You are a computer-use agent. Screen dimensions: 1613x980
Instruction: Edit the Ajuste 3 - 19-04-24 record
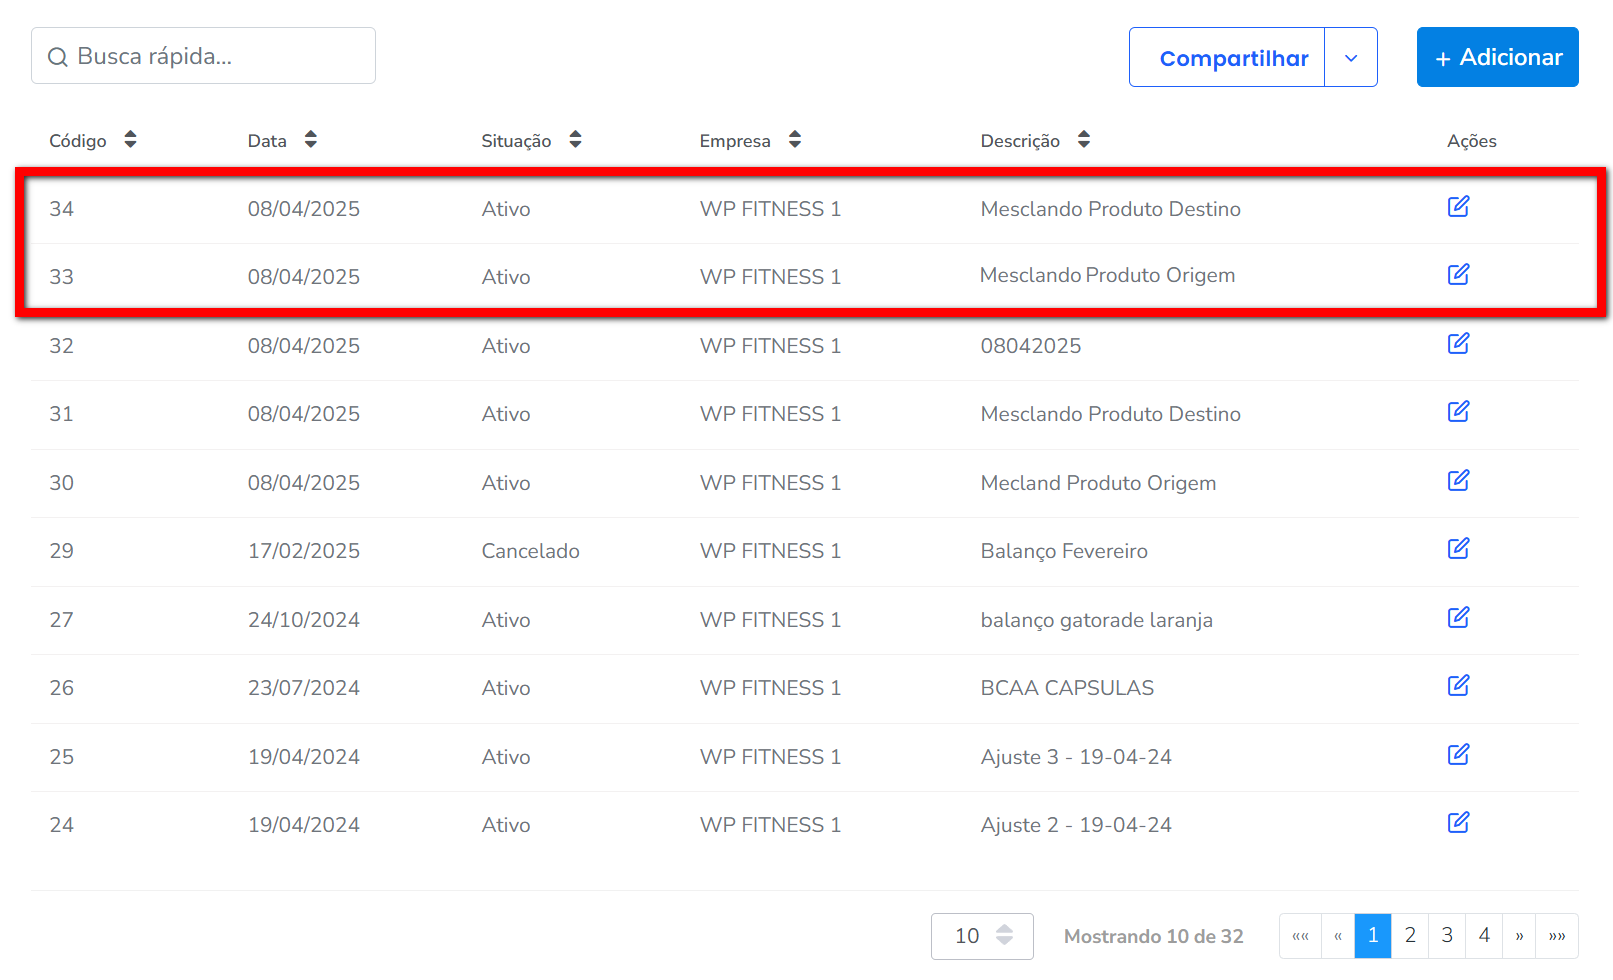tap(1458, 755)
